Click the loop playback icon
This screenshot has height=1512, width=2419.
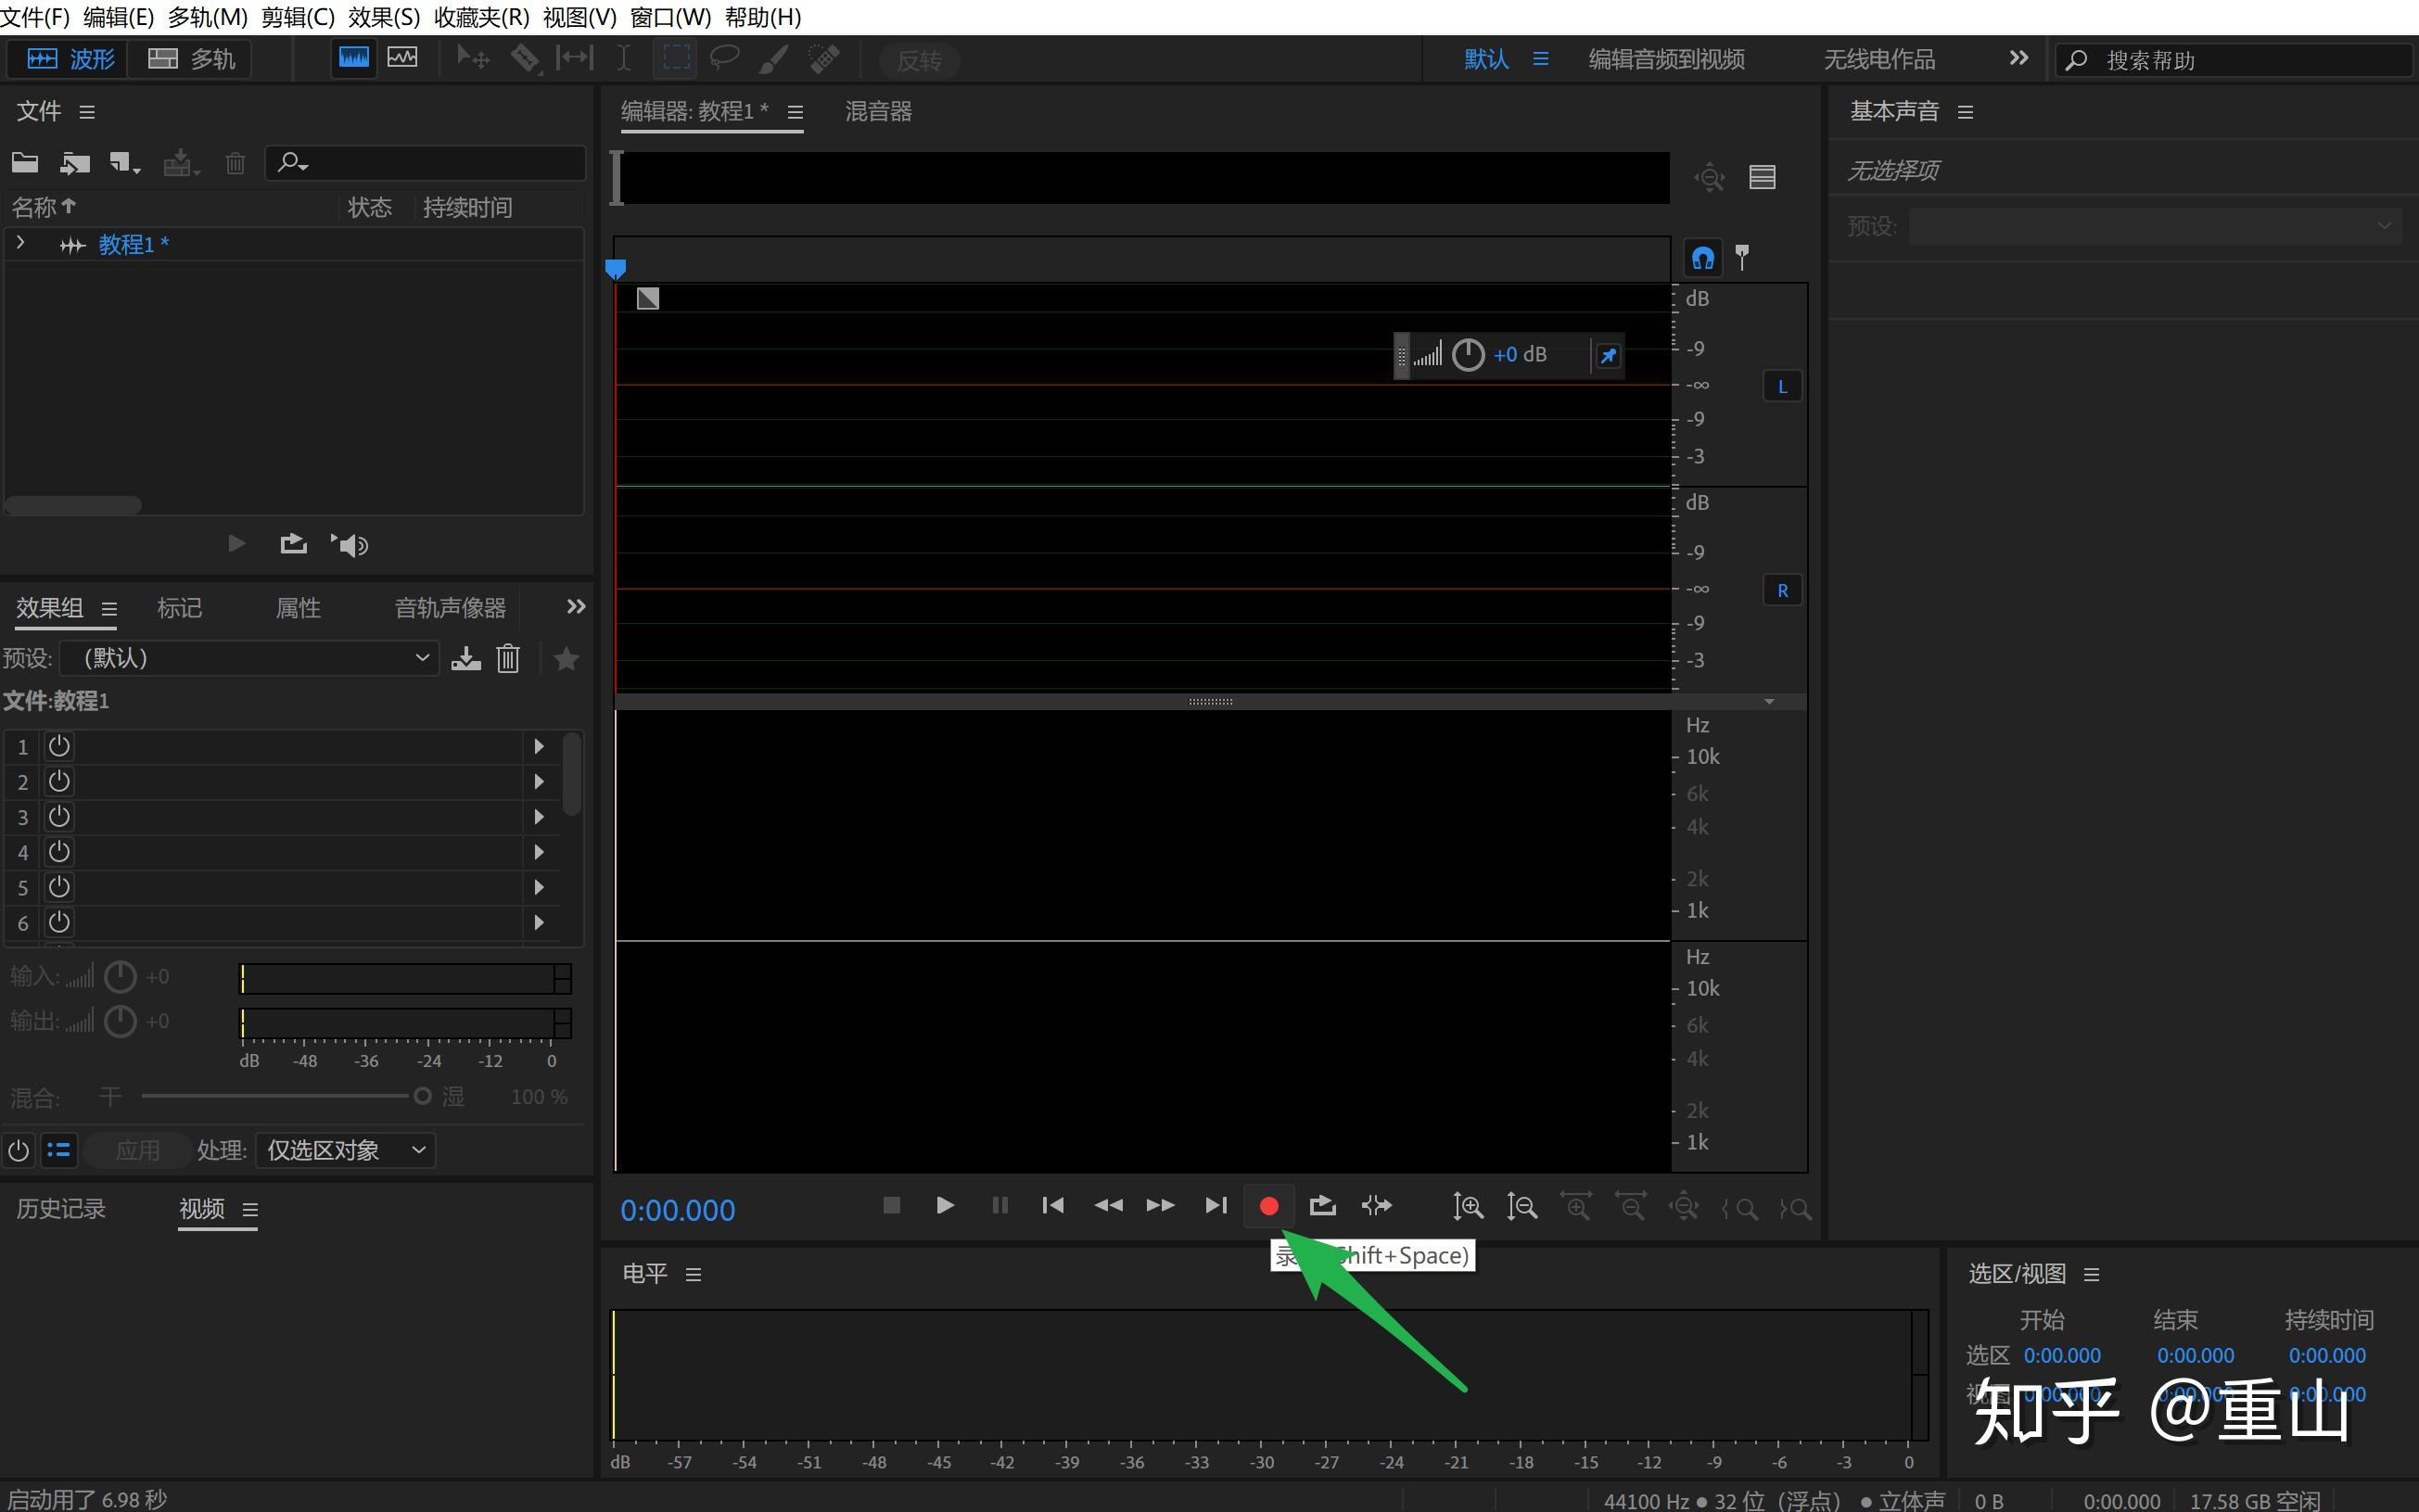point(1322,1206)
